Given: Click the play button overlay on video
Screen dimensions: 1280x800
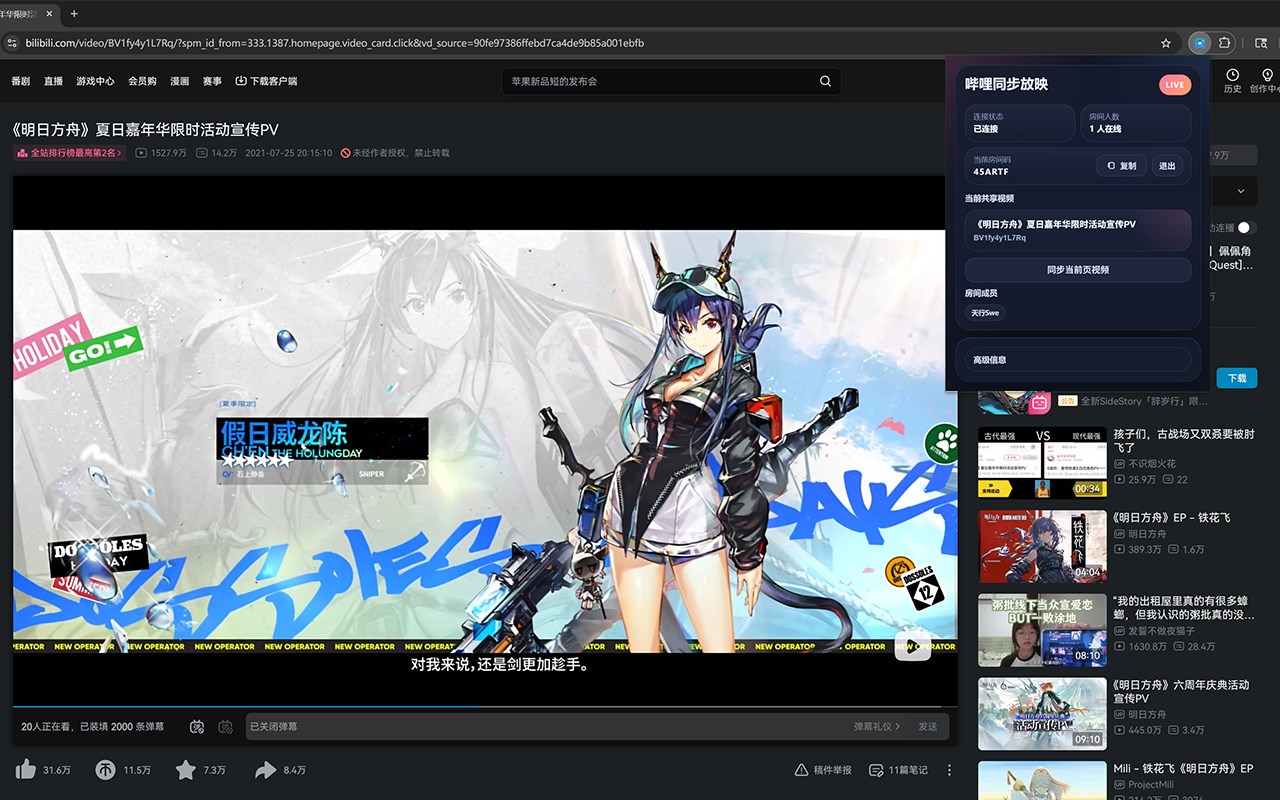Looking at the screenshot, I should [x=912, y=645].
